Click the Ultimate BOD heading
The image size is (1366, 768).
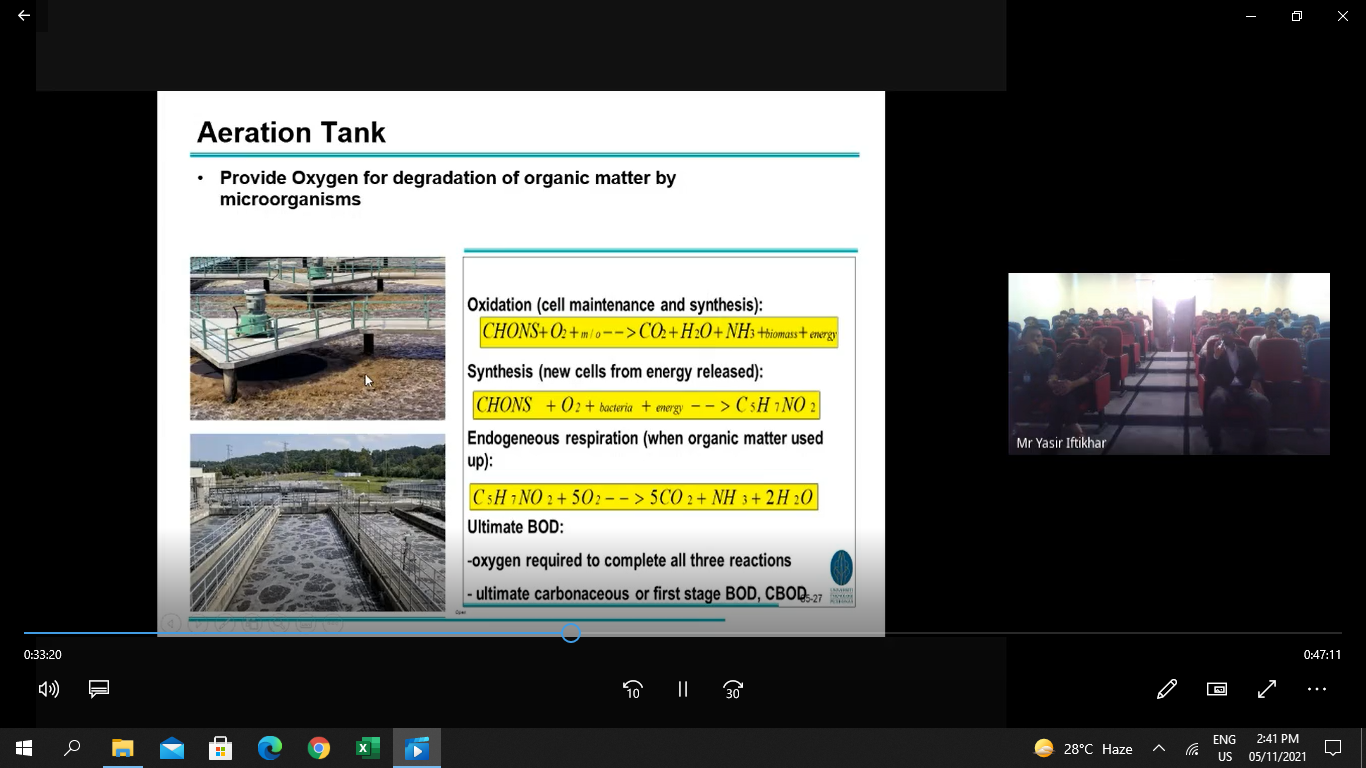tap(516, 527)
